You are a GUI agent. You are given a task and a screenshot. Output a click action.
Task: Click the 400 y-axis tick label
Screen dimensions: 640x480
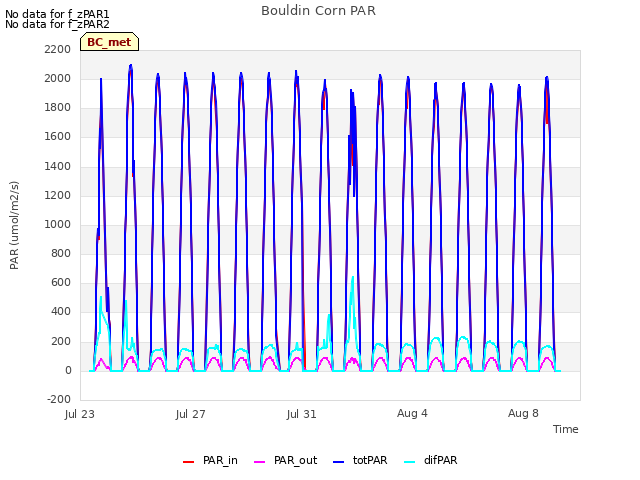pos(61,312)
